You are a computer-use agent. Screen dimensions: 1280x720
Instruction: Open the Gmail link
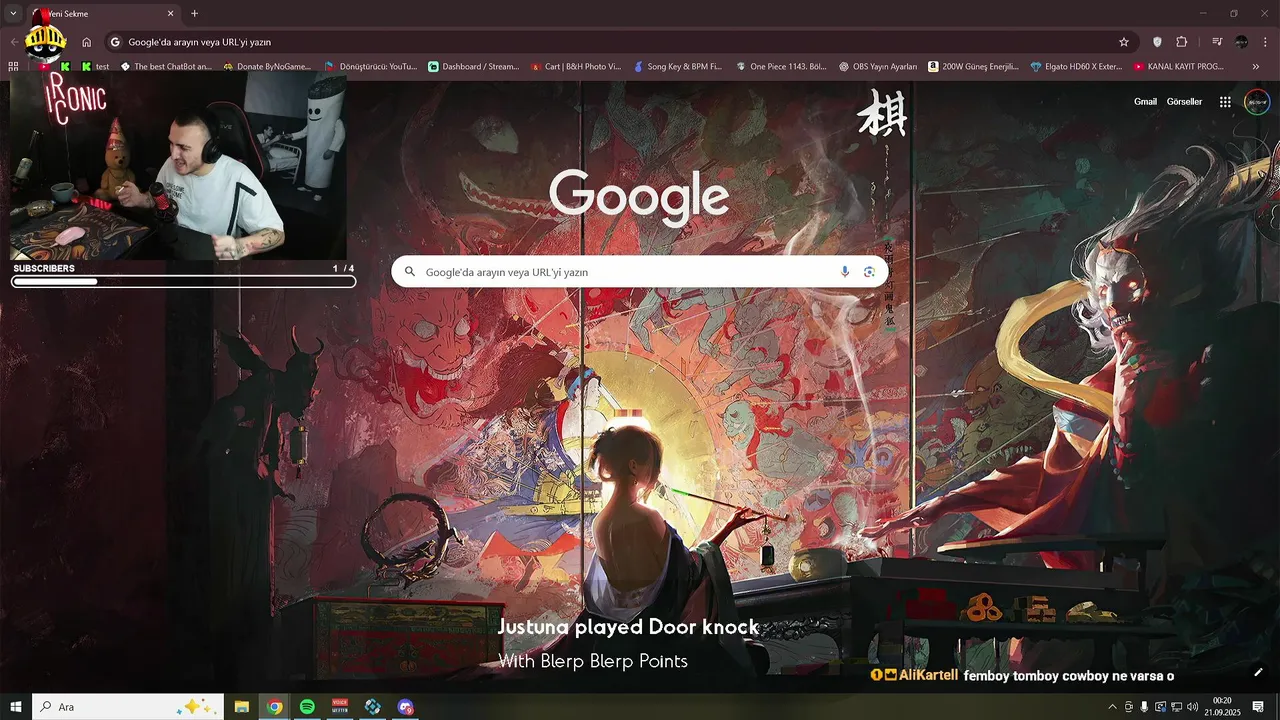pos(1145,102)
